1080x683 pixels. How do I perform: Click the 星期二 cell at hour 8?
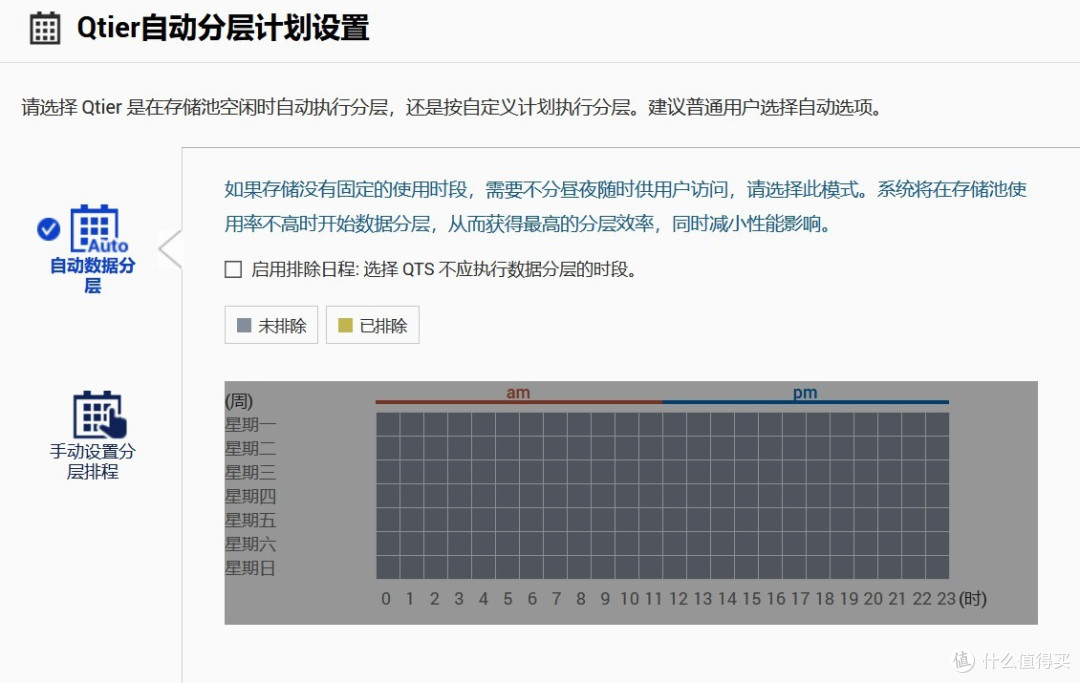point(579,448)
